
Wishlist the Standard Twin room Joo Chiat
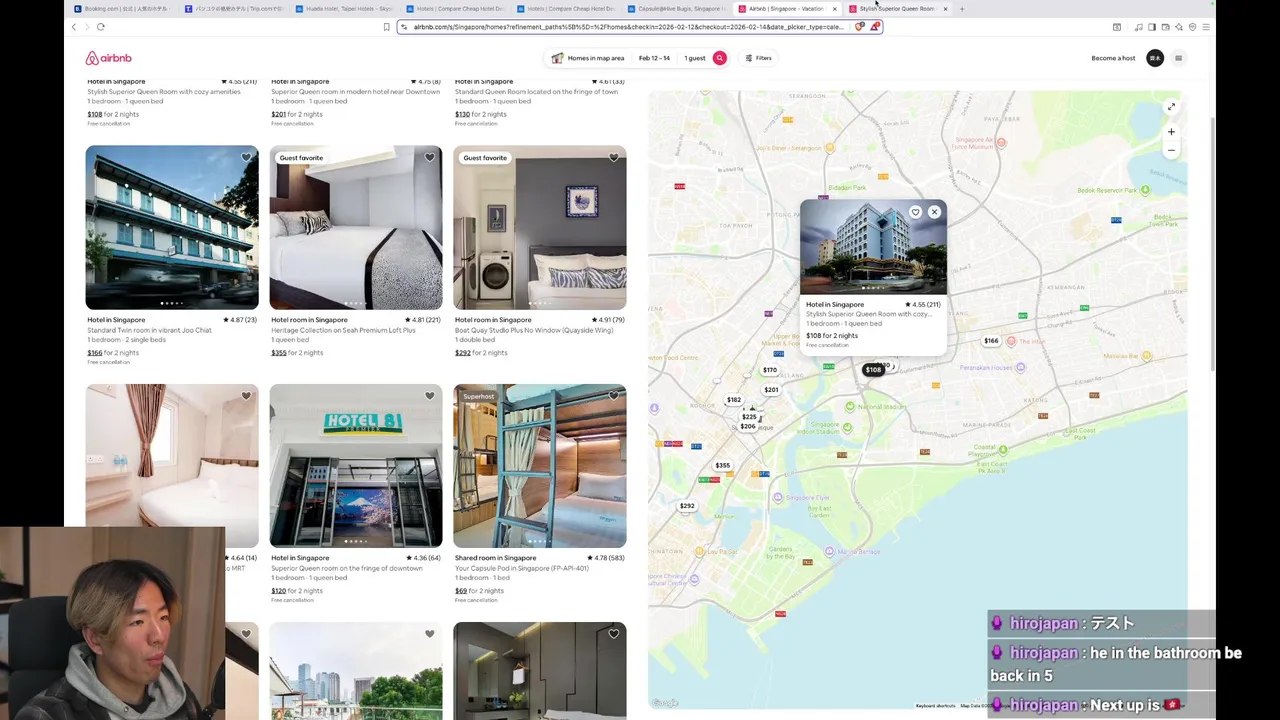pyautogui.click(x=246, y=158)
